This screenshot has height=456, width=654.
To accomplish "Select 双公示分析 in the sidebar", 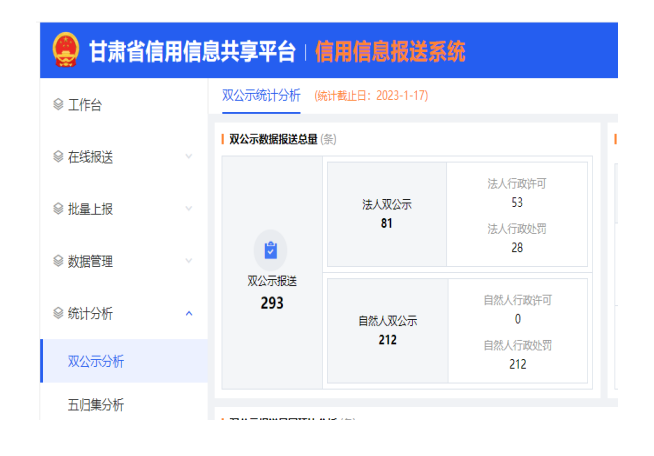I will pos(96,361).
